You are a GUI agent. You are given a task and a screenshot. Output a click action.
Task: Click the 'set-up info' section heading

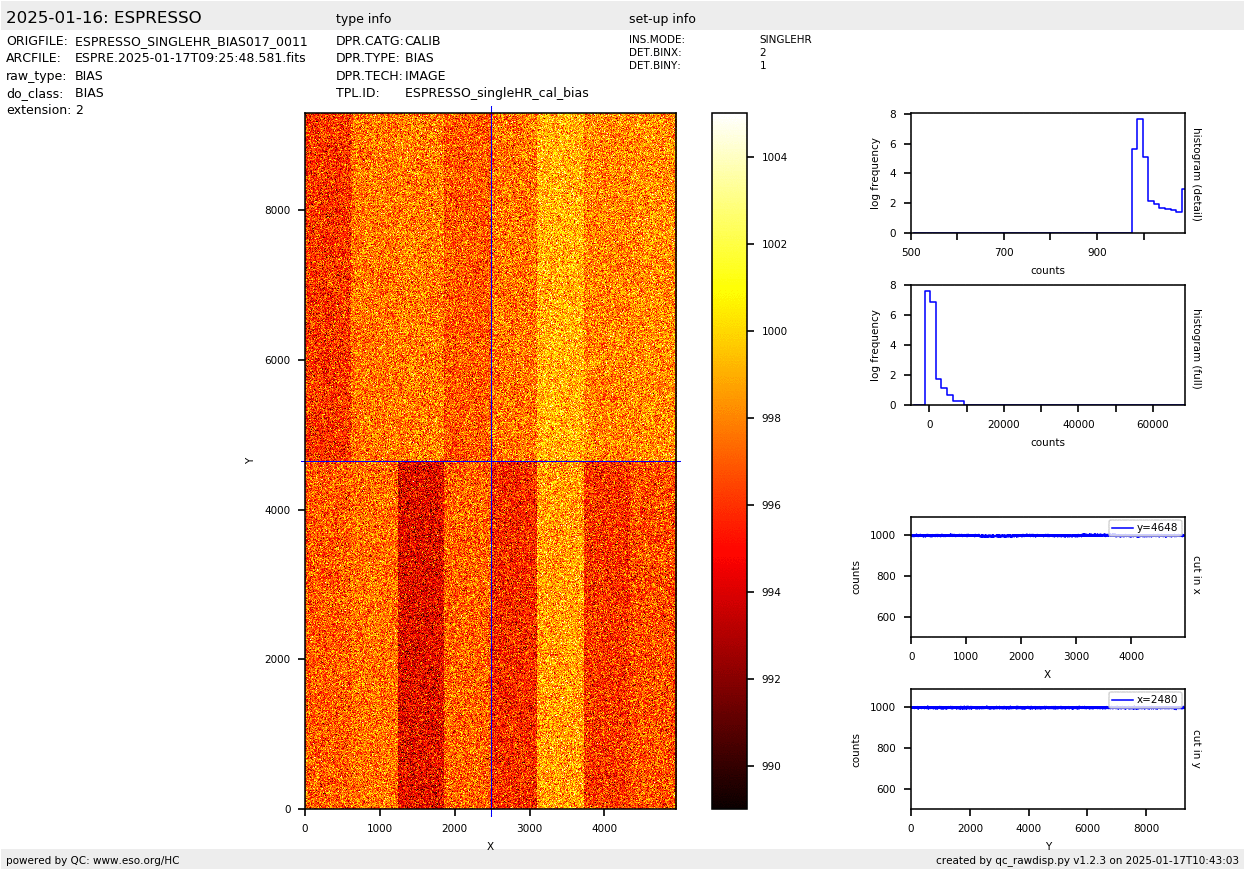(x=662, y=19)
